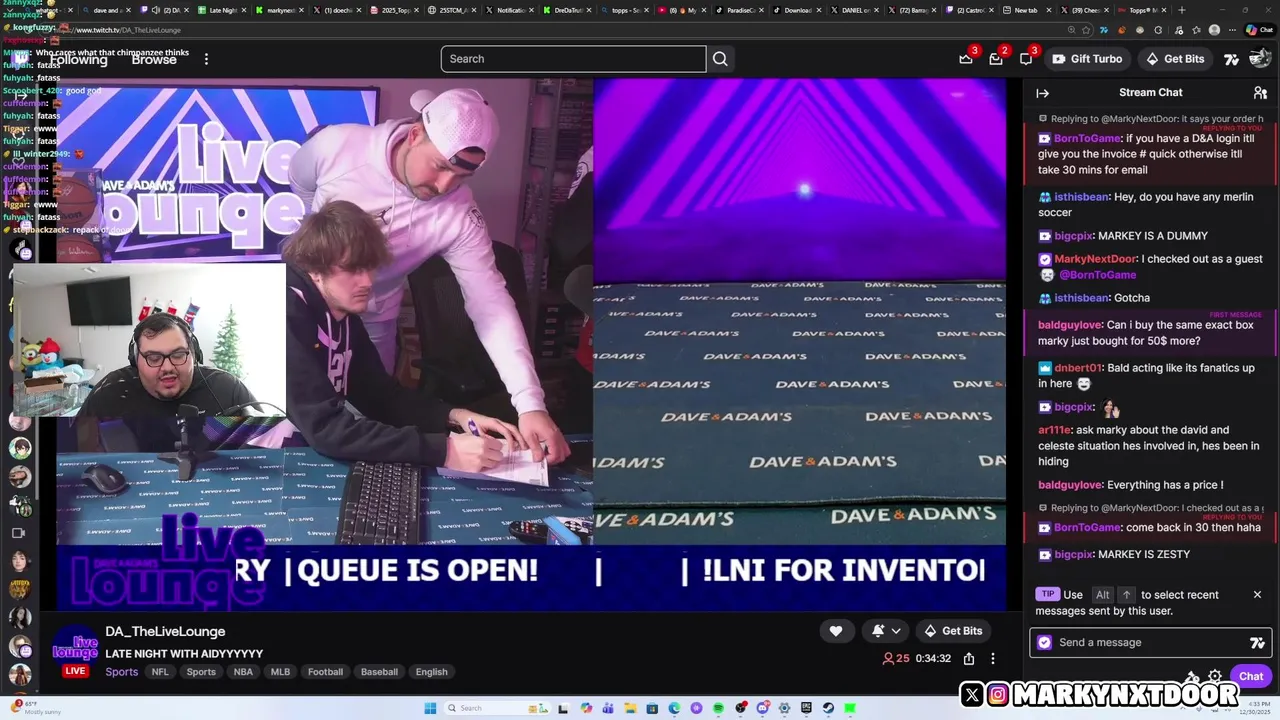Switch to the ParadiseCa browser tab

741,10
